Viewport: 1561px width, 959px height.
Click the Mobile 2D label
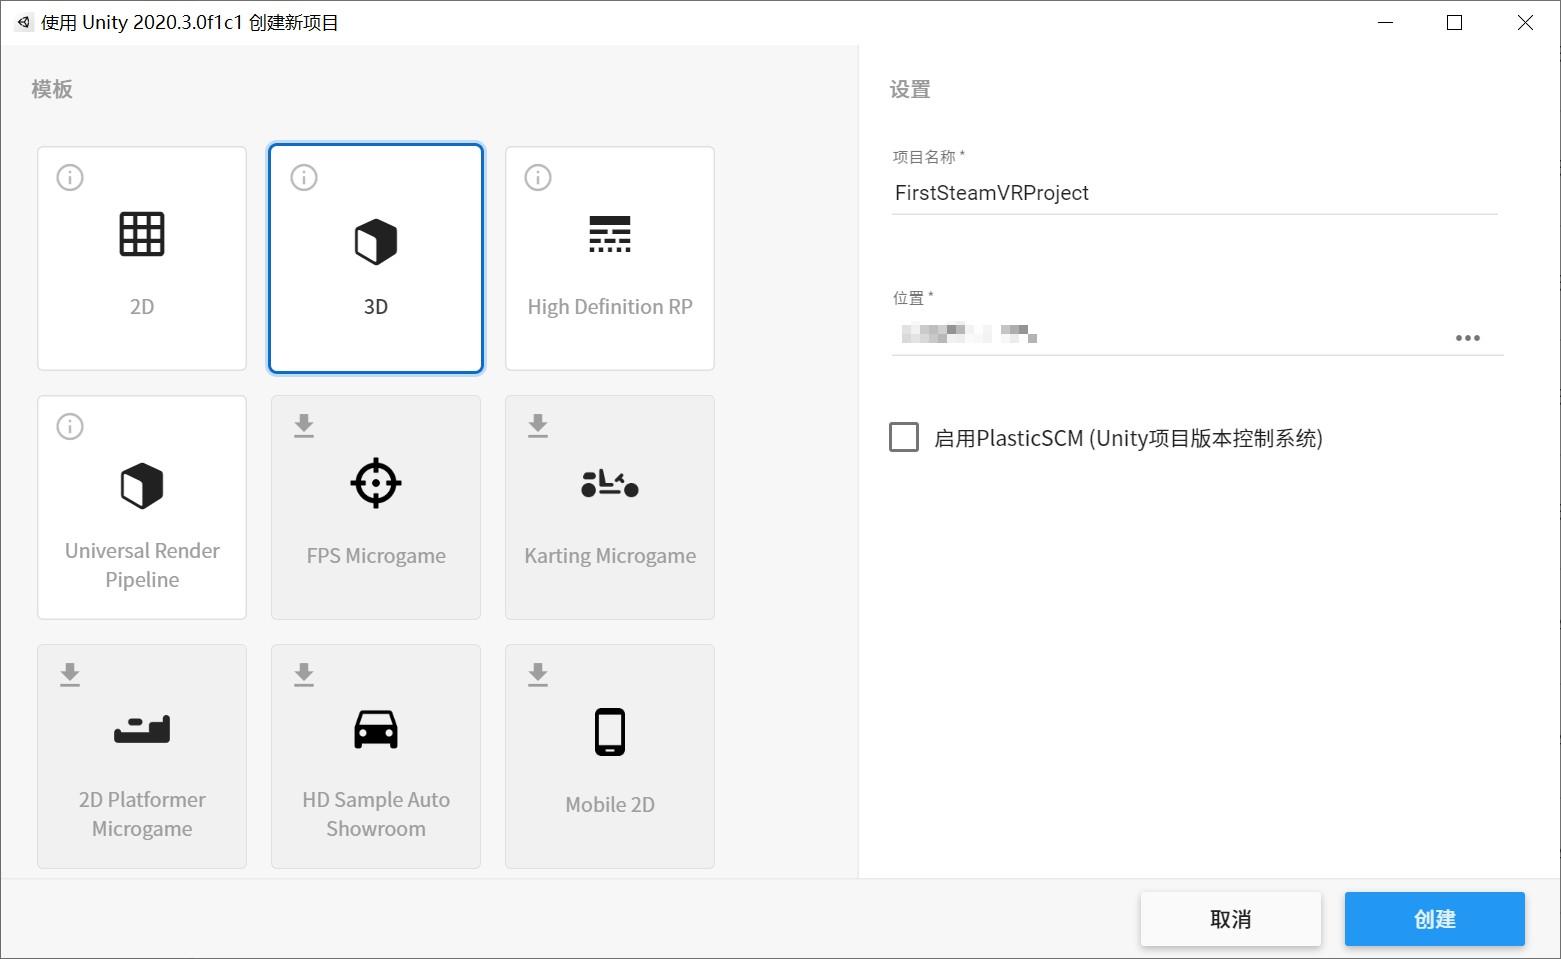[610, 805]
